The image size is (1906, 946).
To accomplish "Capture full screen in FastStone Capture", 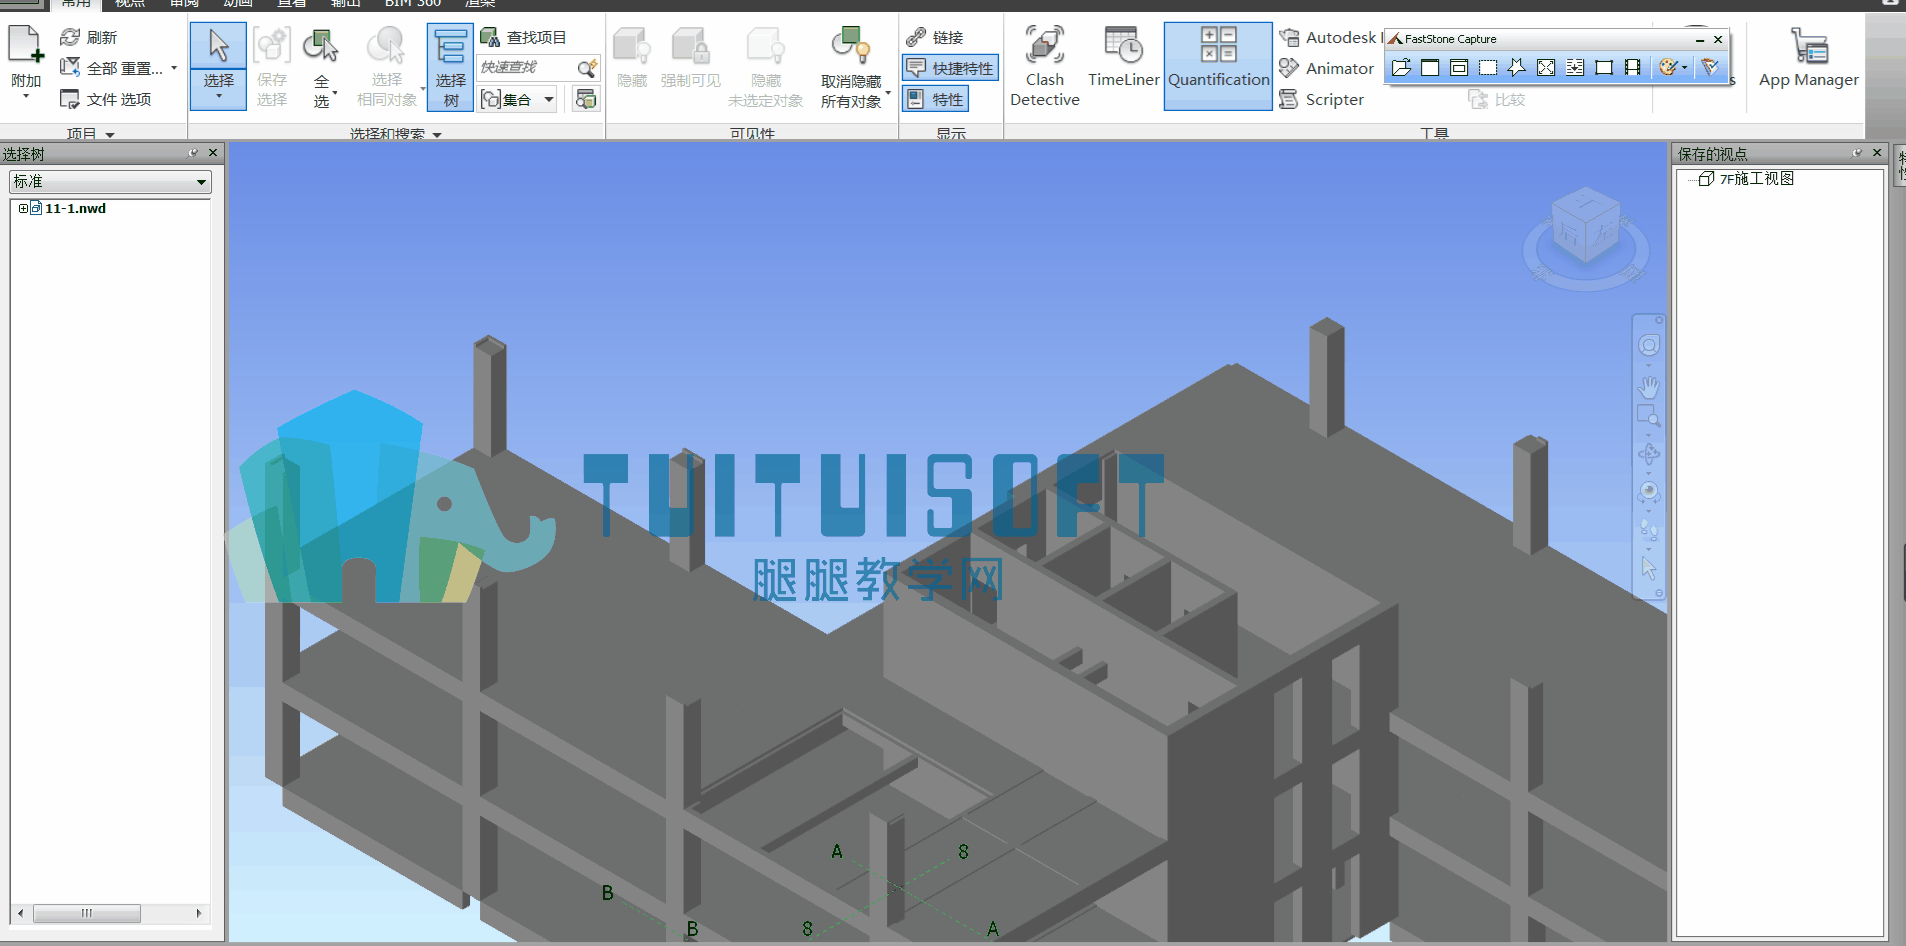I will pyautogui.click(x=1545, y=67).
